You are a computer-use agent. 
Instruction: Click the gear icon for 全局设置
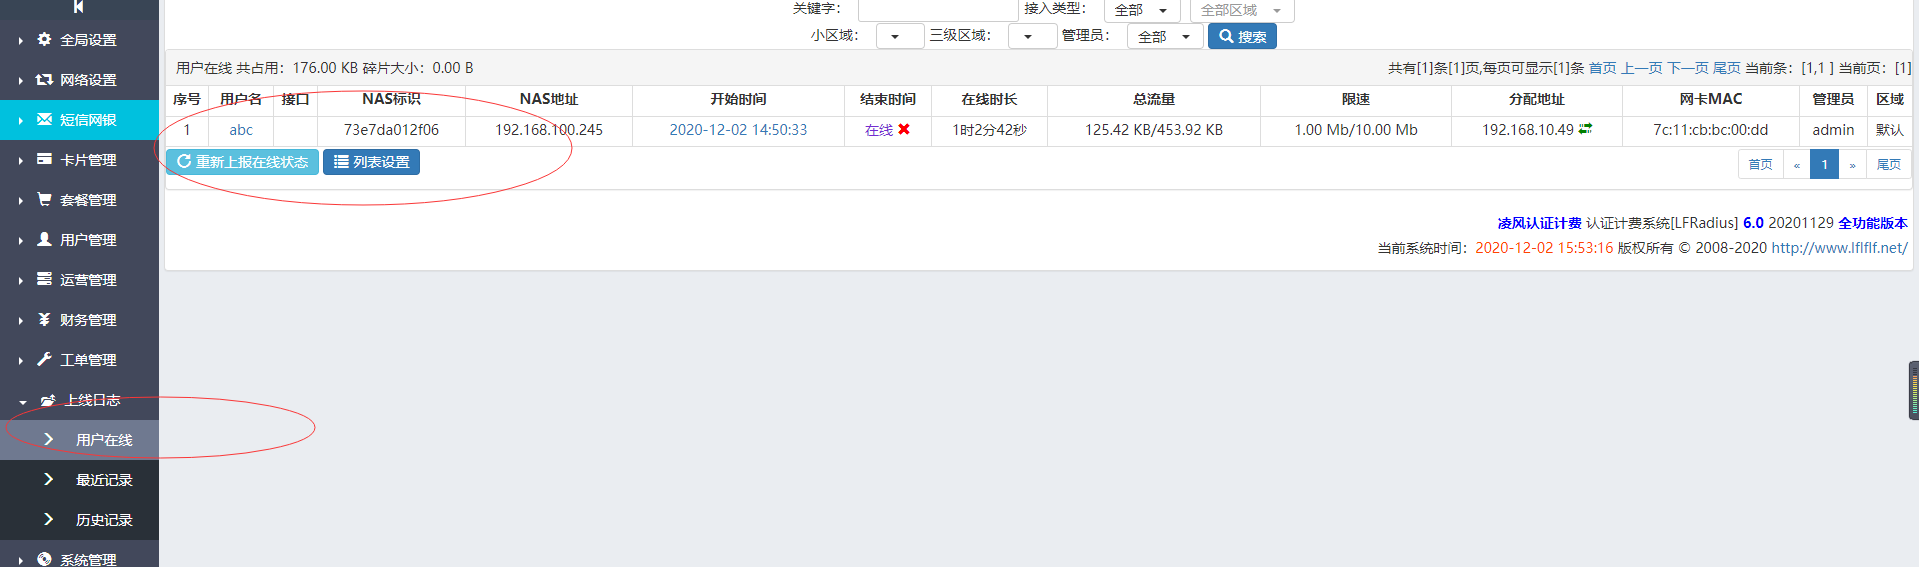(44, 40)
